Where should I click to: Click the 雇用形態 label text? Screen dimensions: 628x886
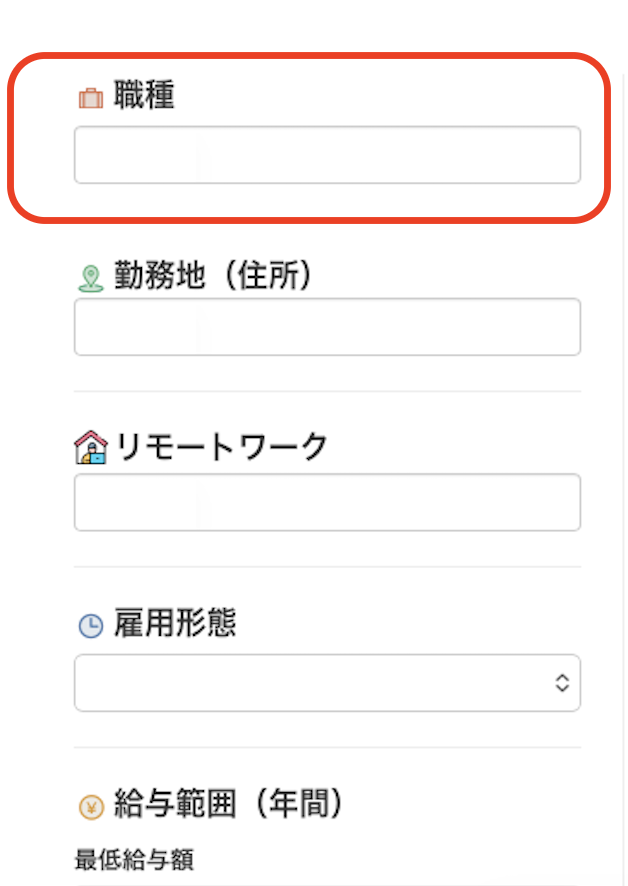175,624
